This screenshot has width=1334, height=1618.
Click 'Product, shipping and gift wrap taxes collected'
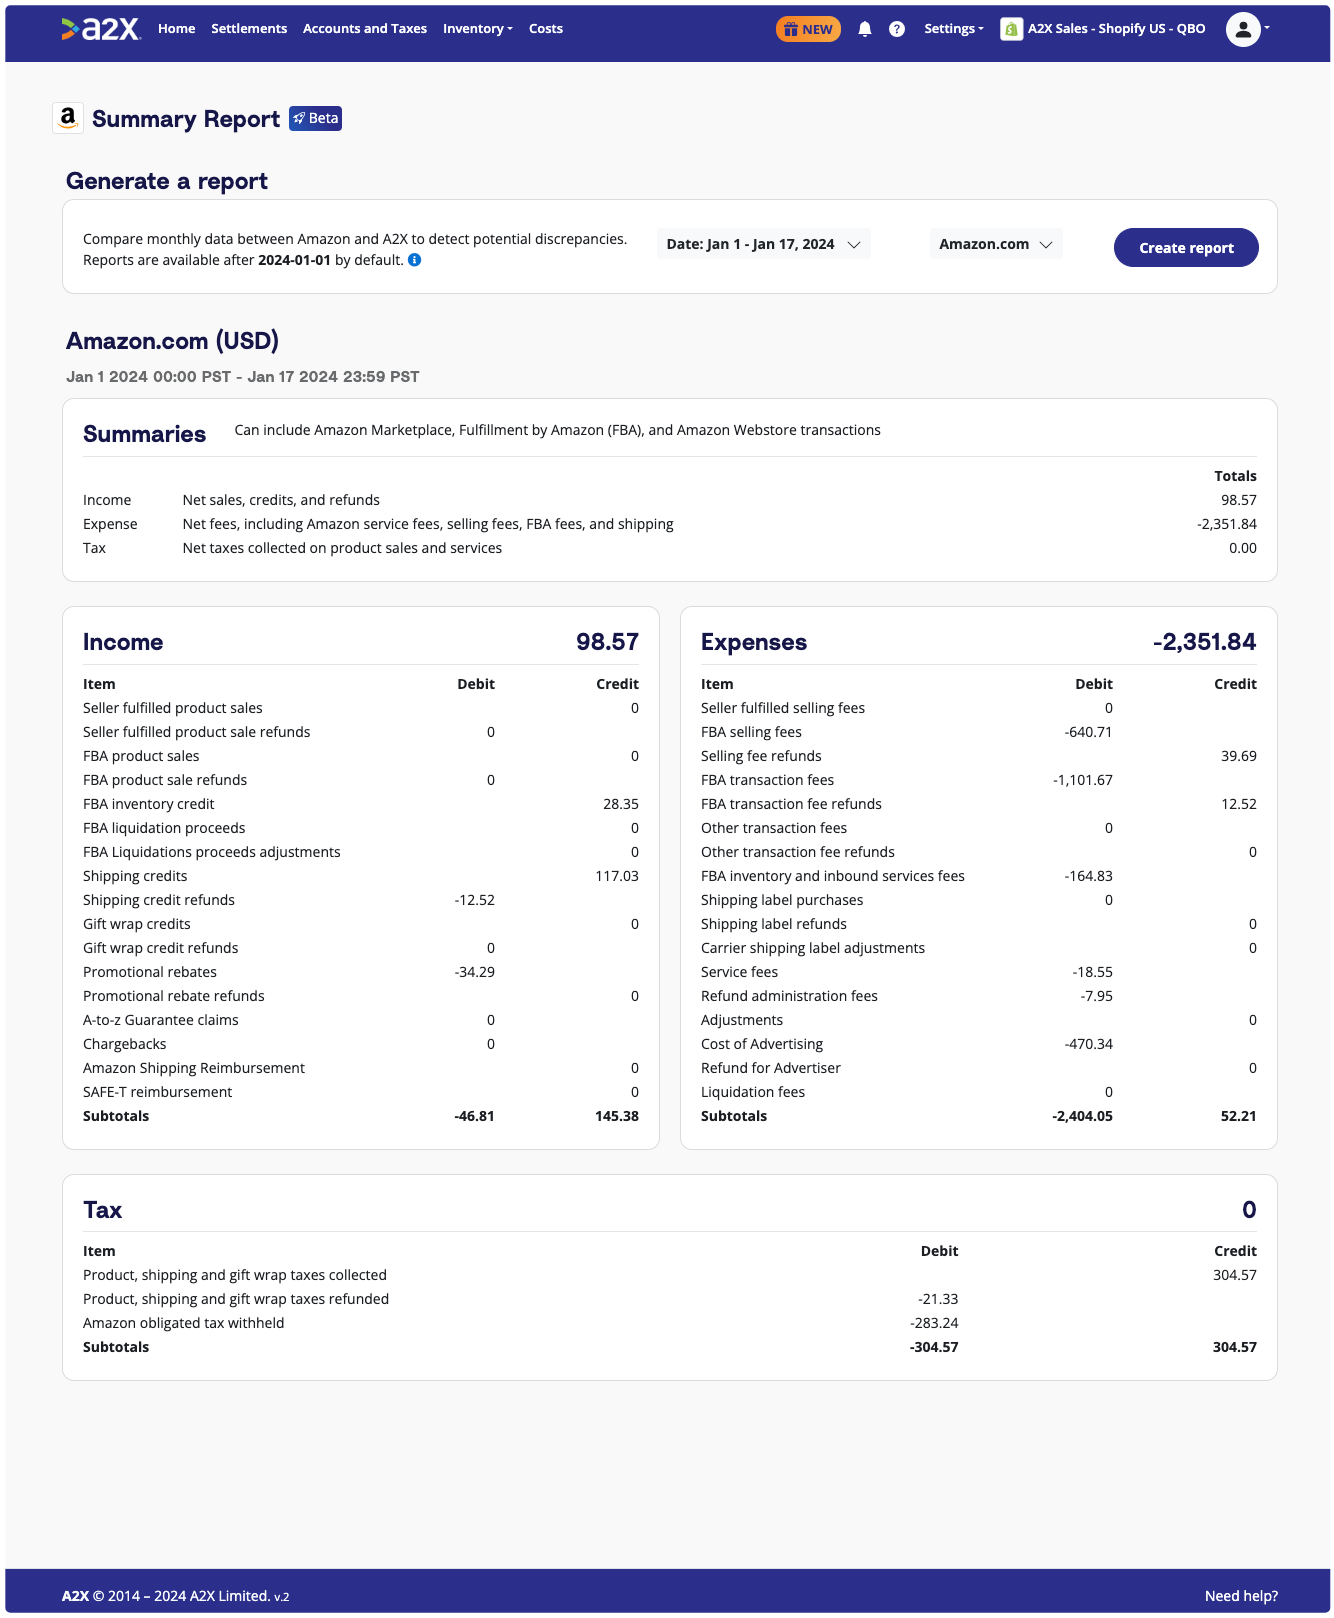point(235,1275)
